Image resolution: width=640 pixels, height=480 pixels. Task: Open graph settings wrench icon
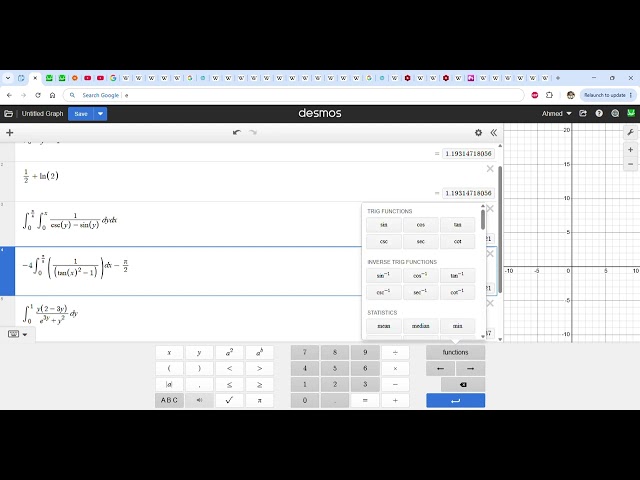coord(630,132)
